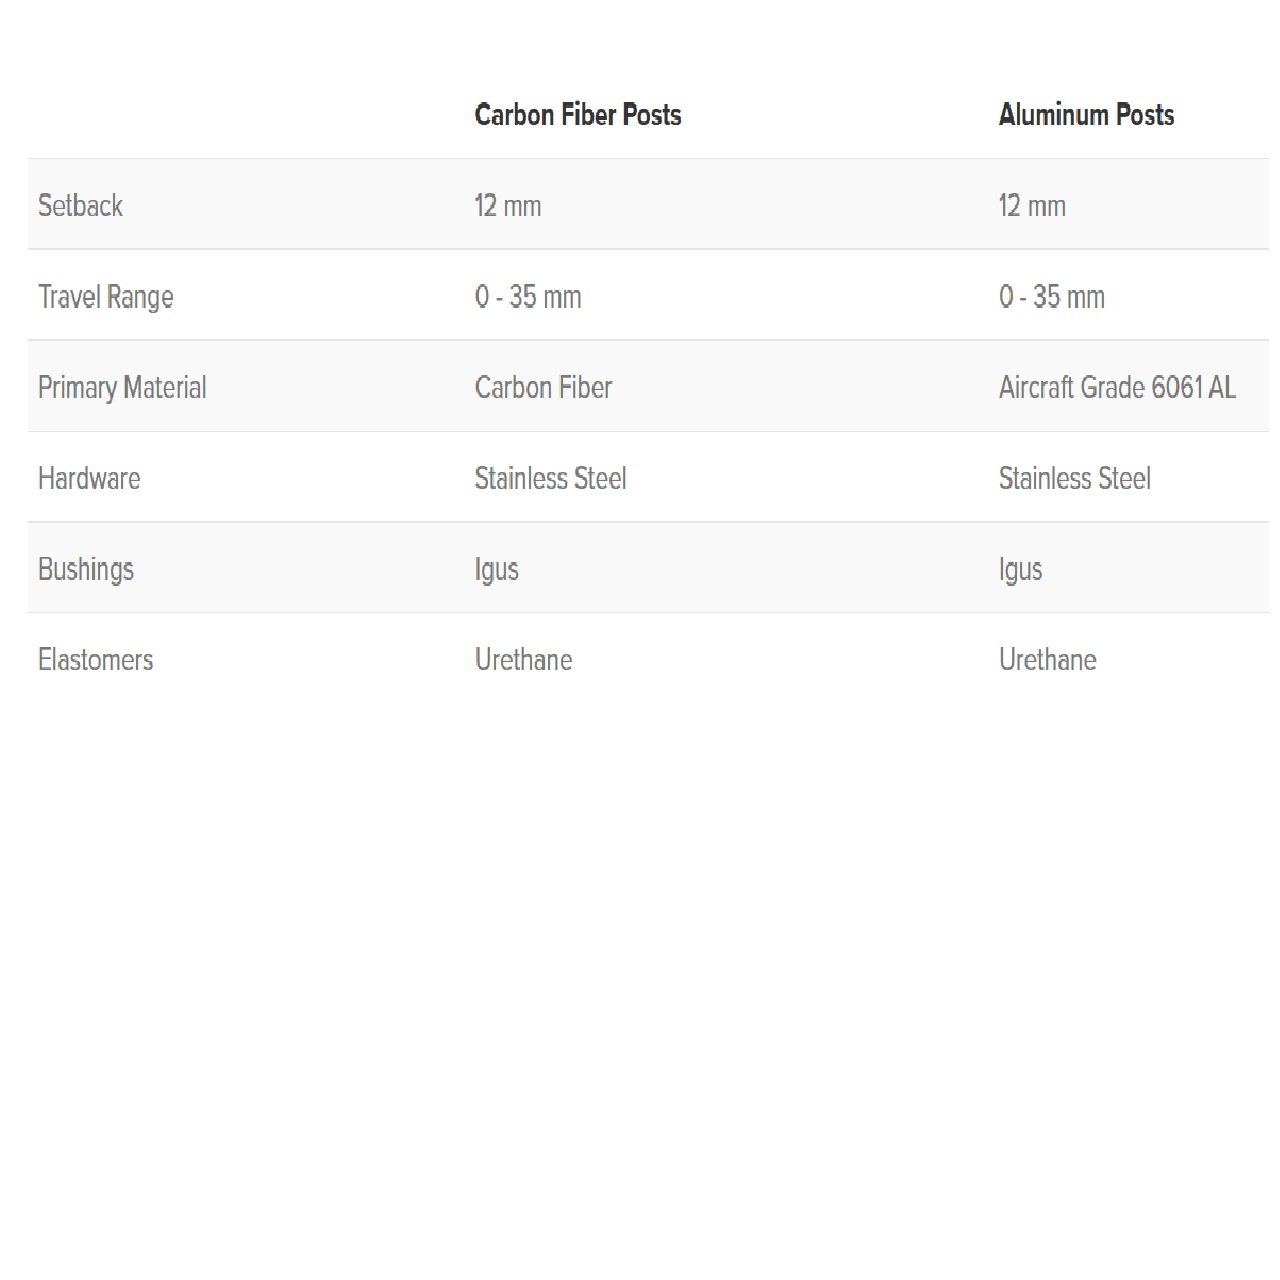Click the Aluminum 0 - 35 mm value
The height and width of the screenshot is (1280, 1280).
[1052, 297]
